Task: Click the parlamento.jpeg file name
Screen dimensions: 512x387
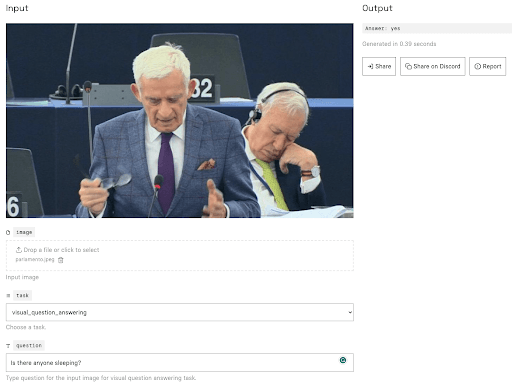Action: tap(35, 259)
